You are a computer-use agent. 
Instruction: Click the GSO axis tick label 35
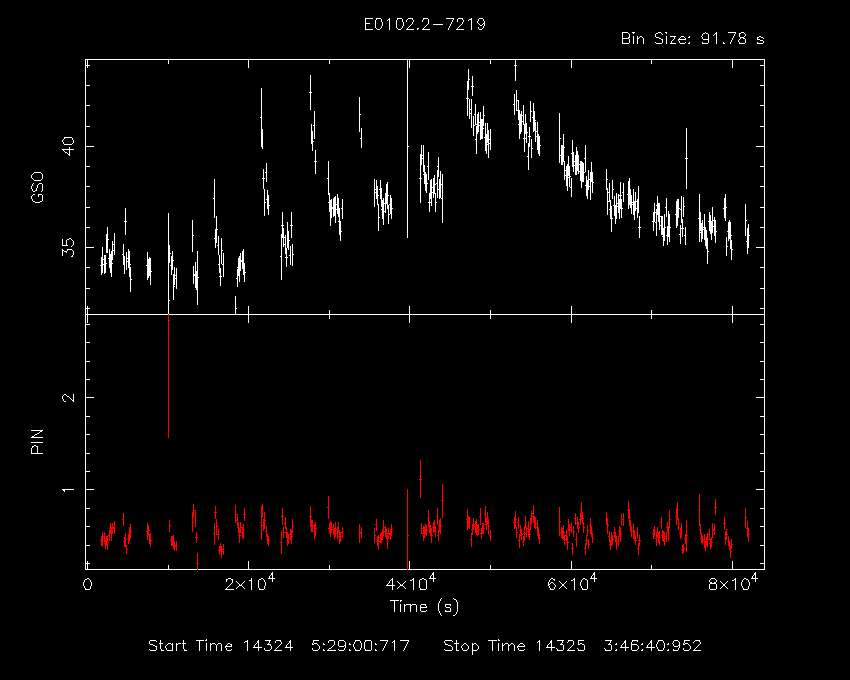[x=68, y=248]
